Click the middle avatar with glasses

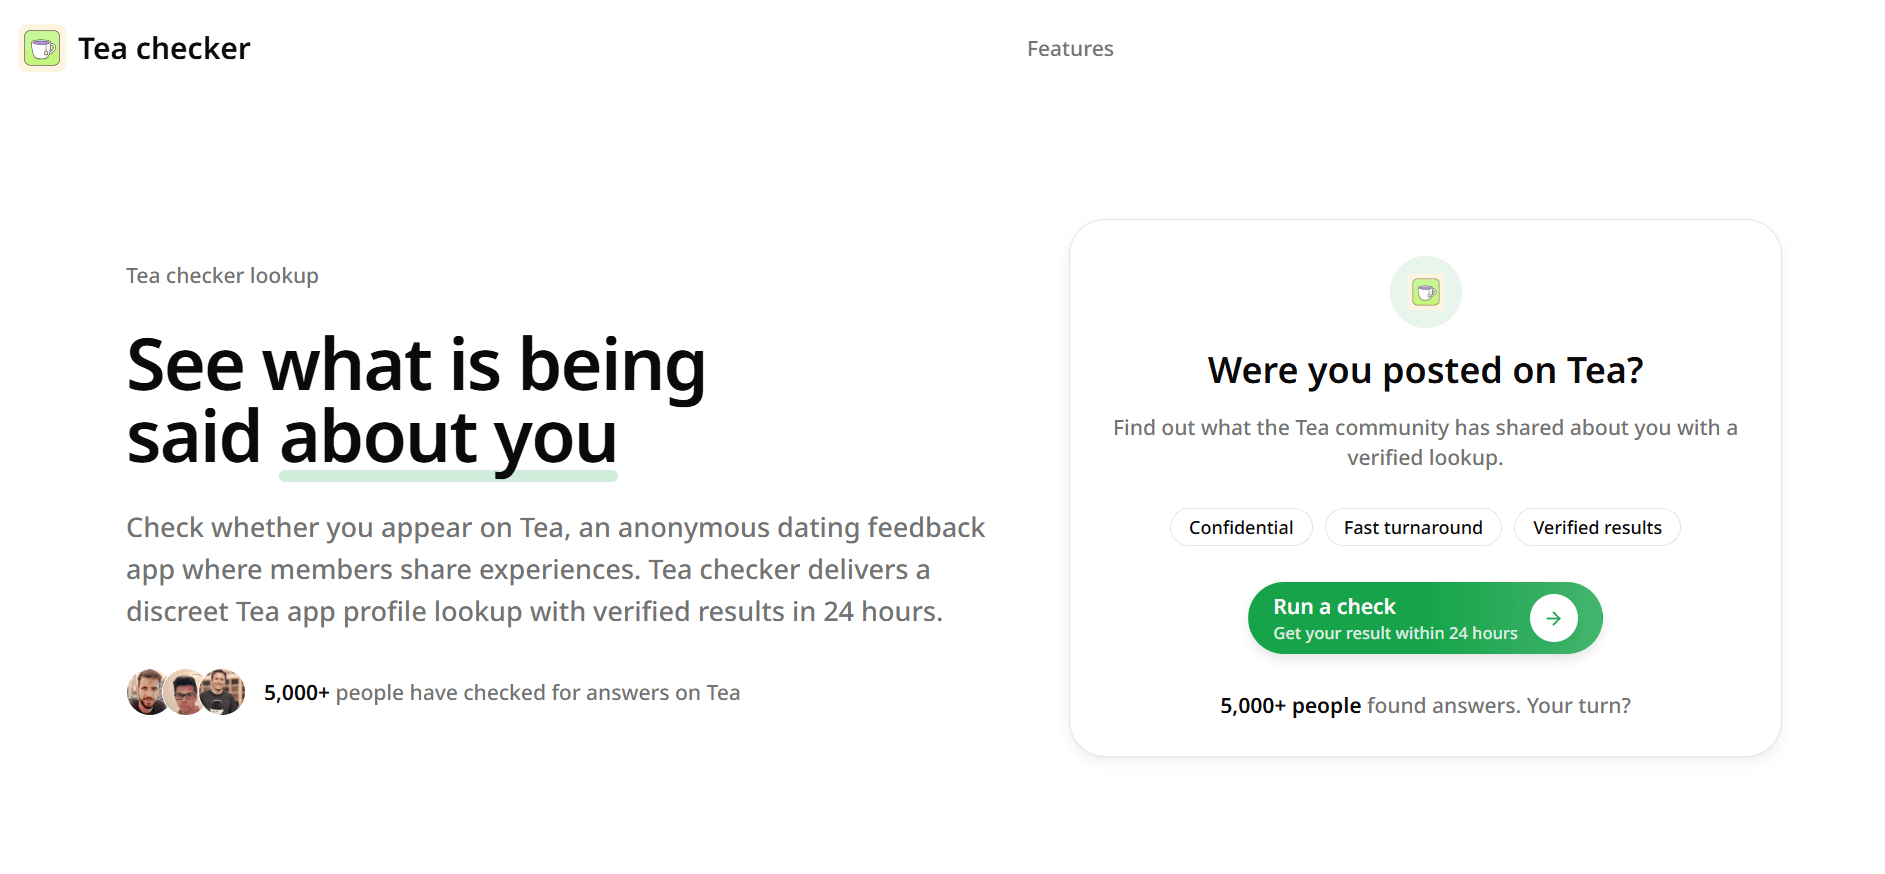(185, 691)
